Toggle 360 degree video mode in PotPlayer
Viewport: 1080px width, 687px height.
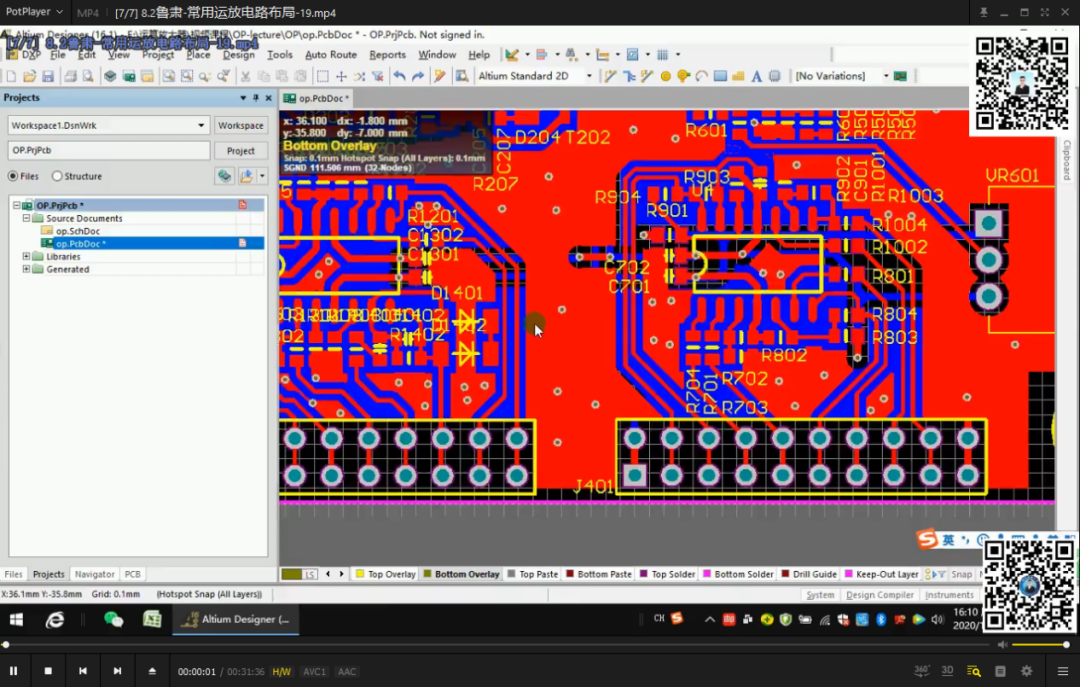click(x=921, y=670)
